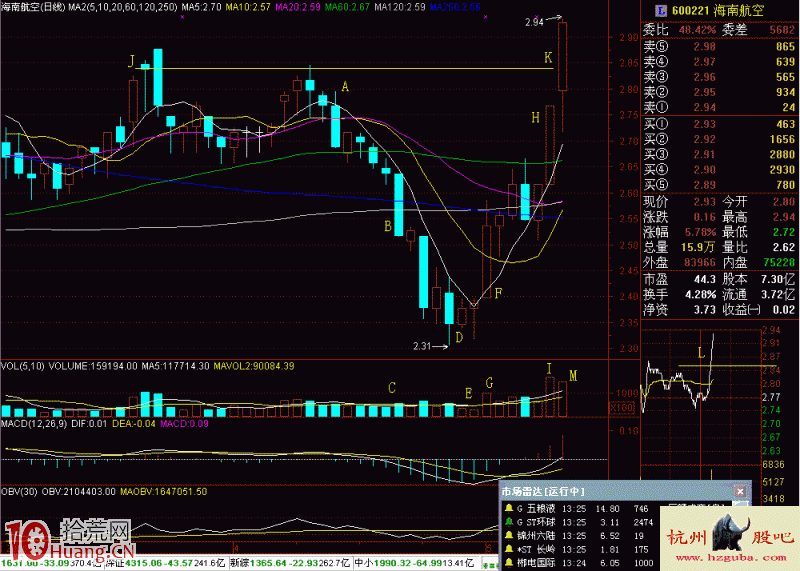800x571 pixels.
Task: Select 郴电国际 row in 市场雷达 list
Action: click(x=580, y=563)
